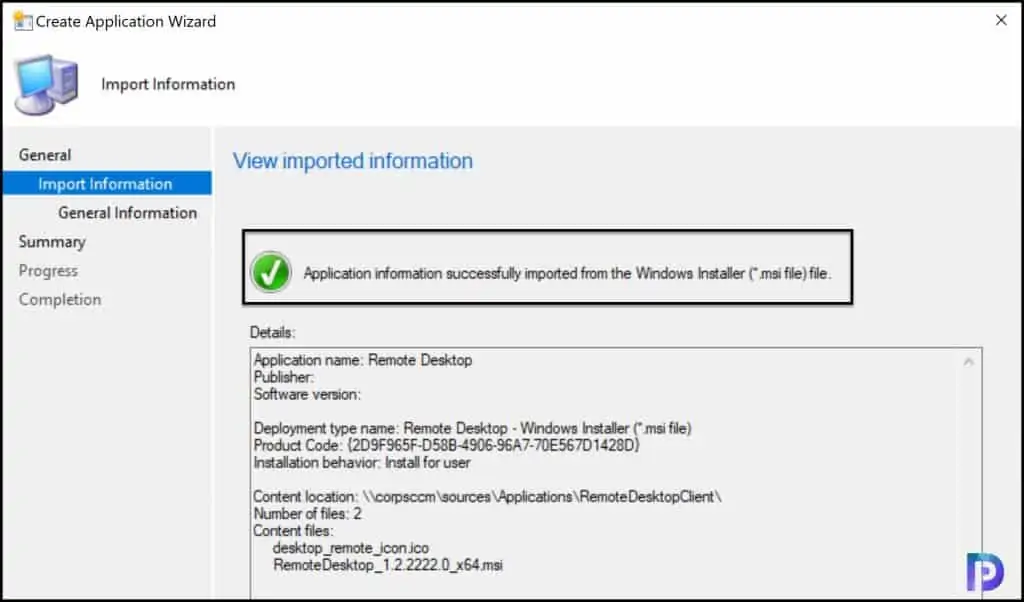The image size is (1024, 602).
Task: Select Import Information step in sidebar
Action: tap(107, 183)
